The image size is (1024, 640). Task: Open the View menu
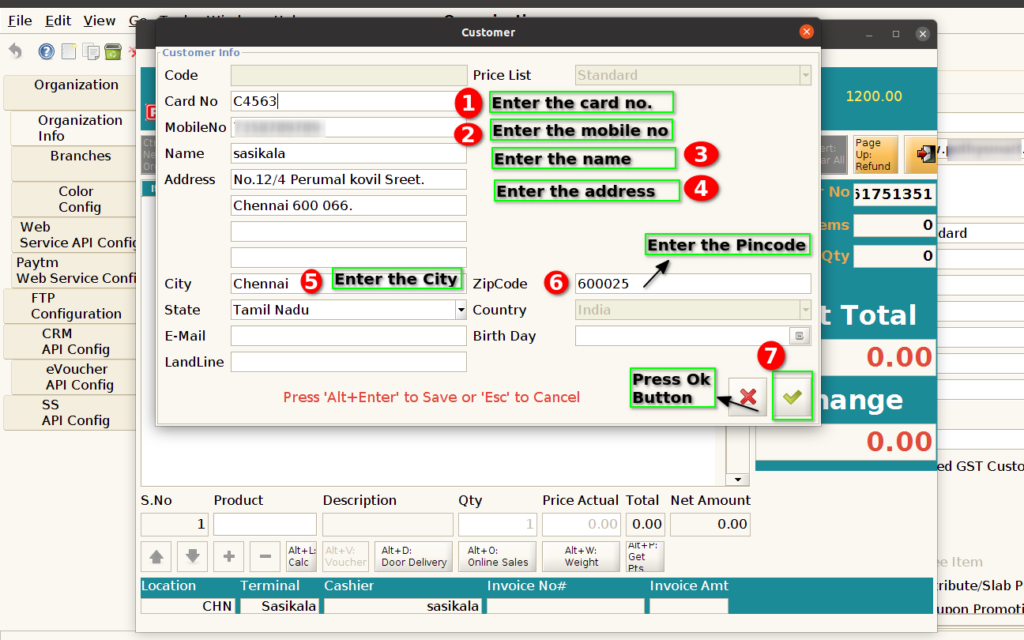coord(99,21)
